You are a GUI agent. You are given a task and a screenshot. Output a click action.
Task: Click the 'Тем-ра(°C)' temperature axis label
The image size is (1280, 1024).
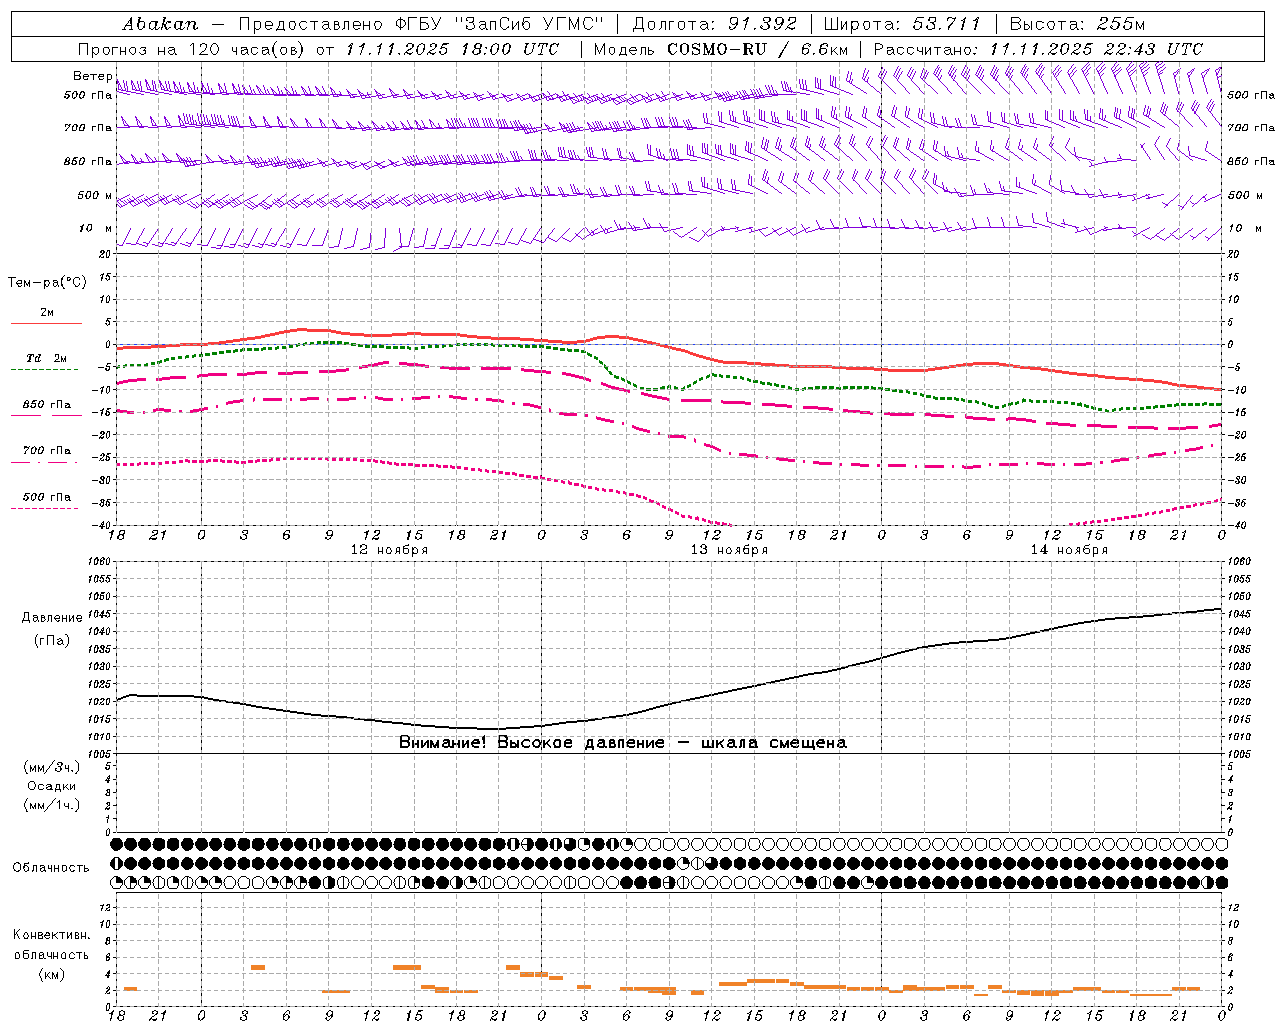pyautogui.click(x=47, y=283)
